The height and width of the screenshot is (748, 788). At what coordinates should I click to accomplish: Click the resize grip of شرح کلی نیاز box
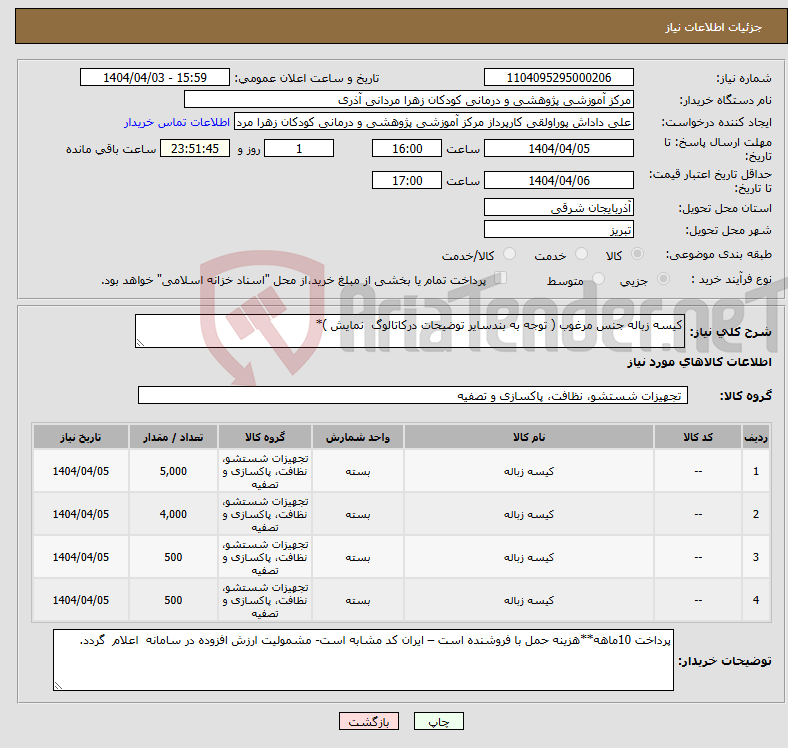pyautogui.click(x=140, y=343)
